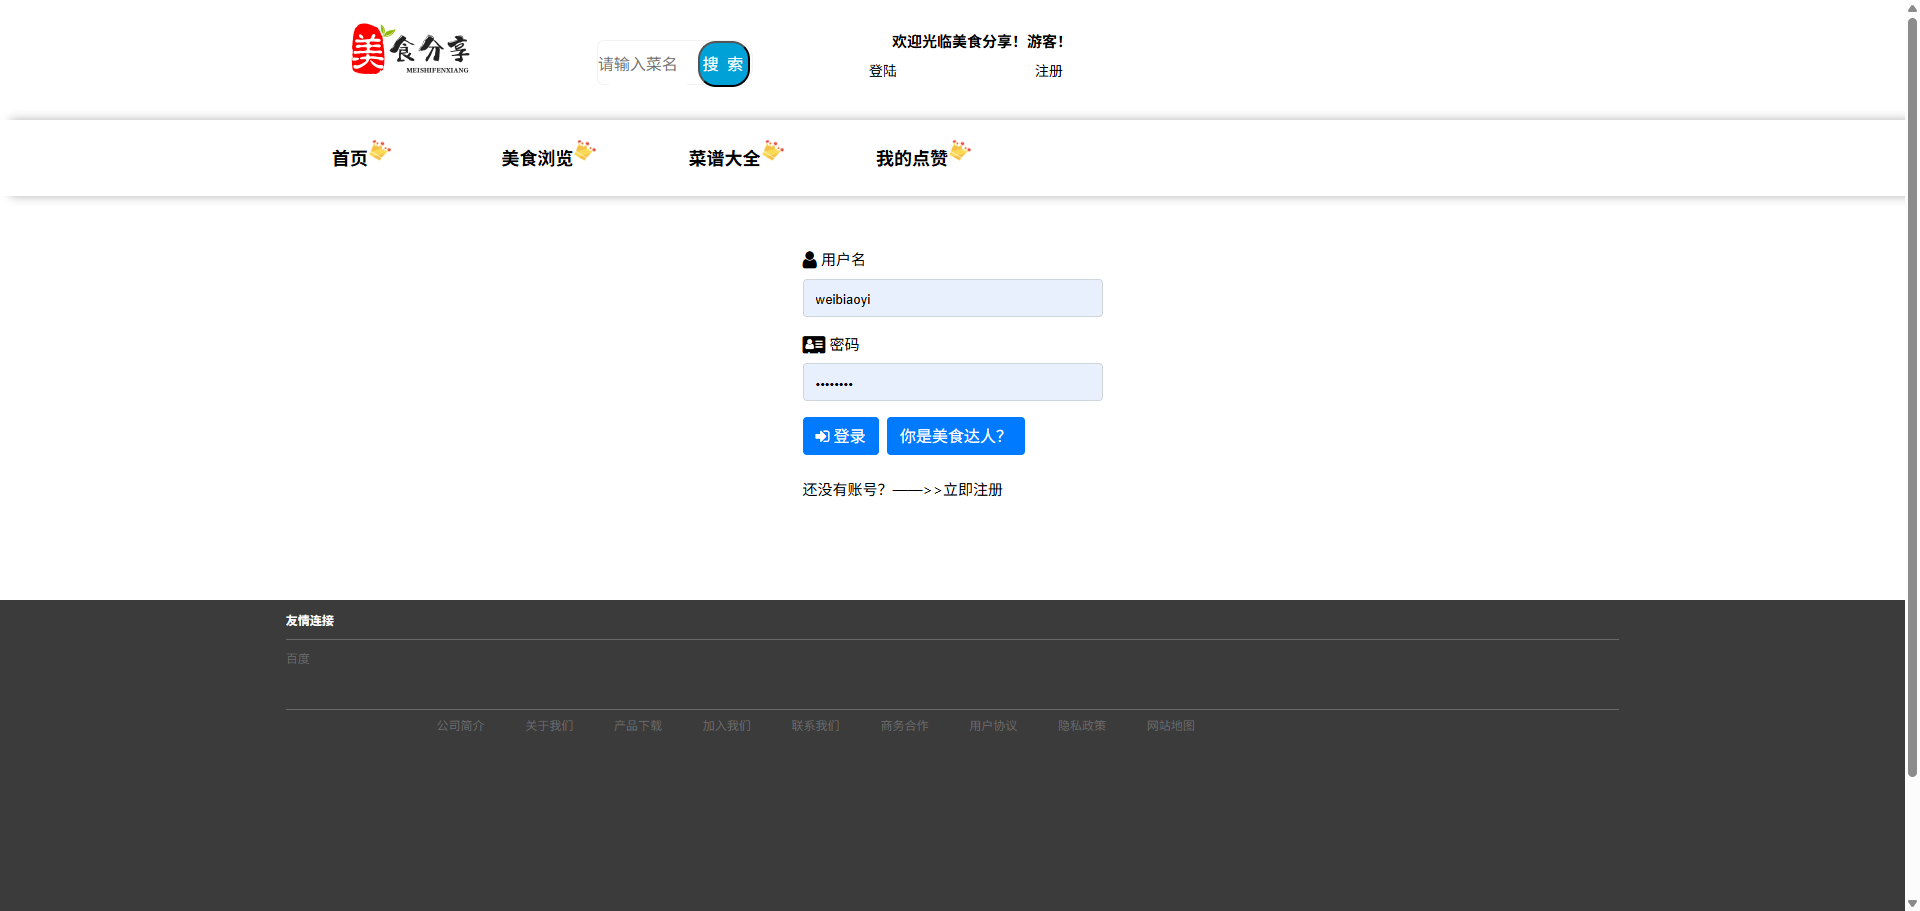Viewport: 1920px width, 911px height.
Task: Click the username field containing weibiaoyi
Action: [x=953, y=298]
